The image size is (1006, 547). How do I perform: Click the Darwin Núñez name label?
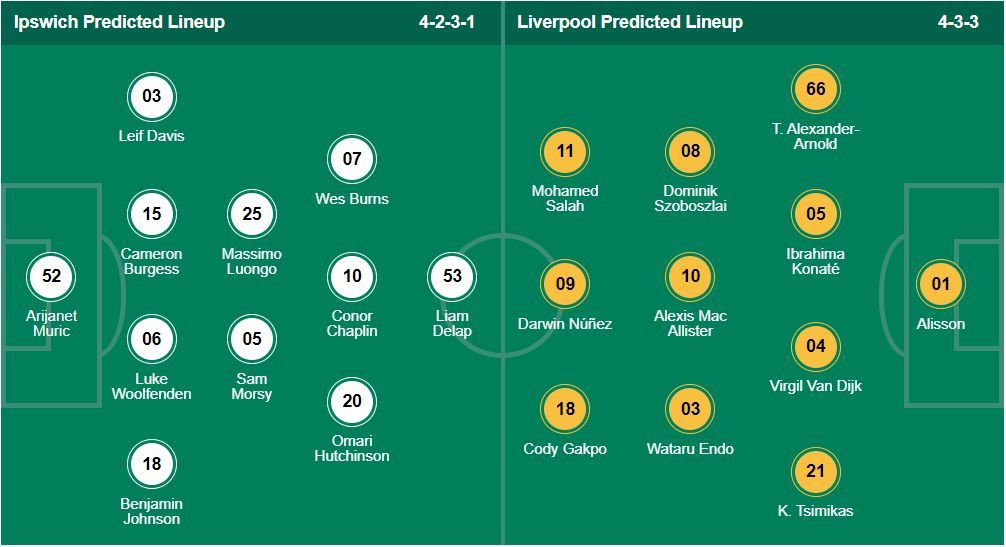[x=565, y=324]
